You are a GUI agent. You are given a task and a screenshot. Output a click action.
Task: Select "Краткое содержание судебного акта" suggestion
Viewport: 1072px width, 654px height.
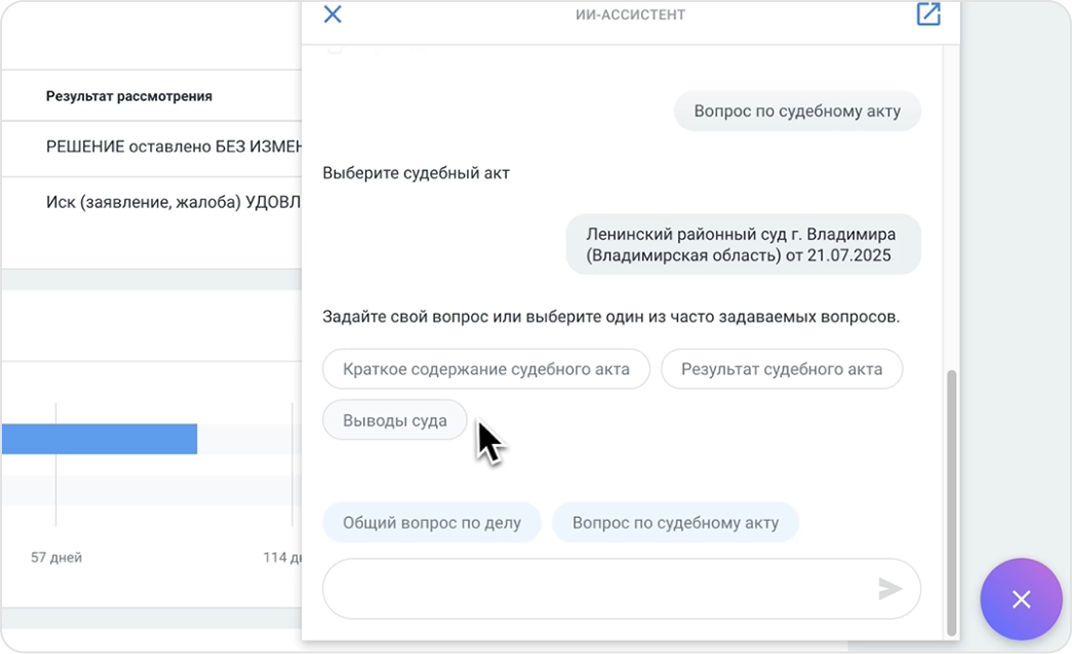[486, 369]
